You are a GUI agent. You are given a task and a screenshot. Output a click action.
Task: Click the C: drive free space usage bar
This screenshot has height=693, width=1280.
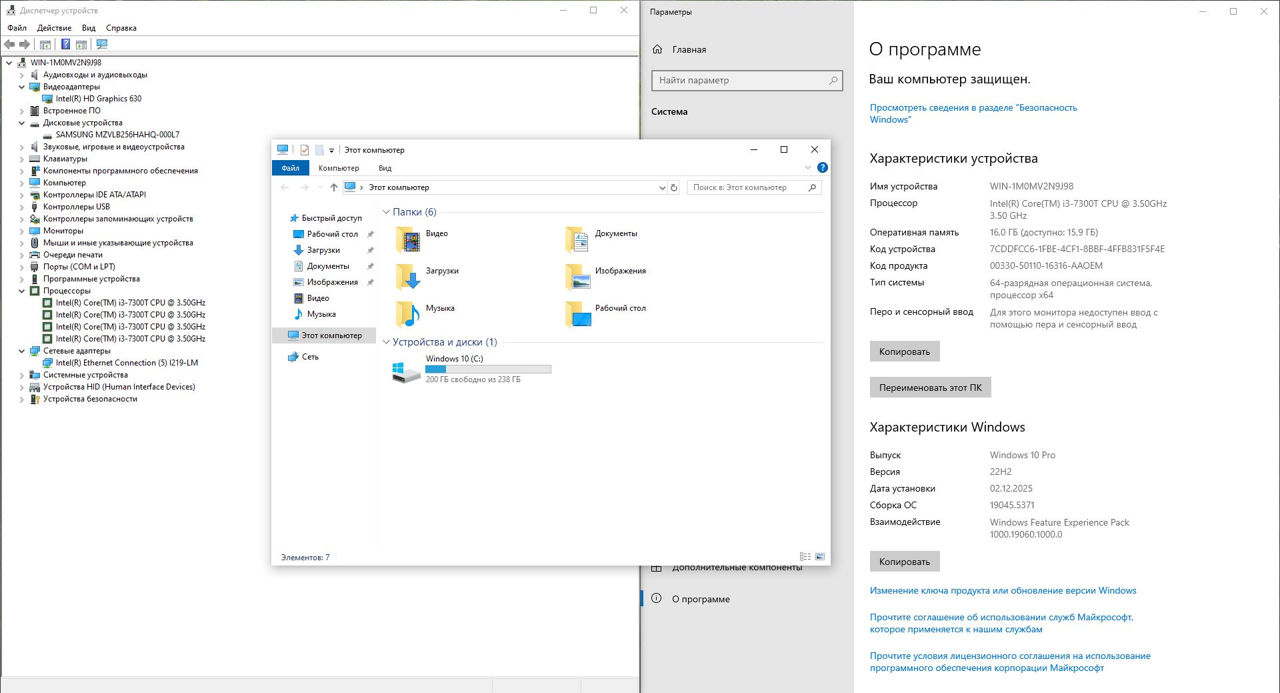(488, 369)
